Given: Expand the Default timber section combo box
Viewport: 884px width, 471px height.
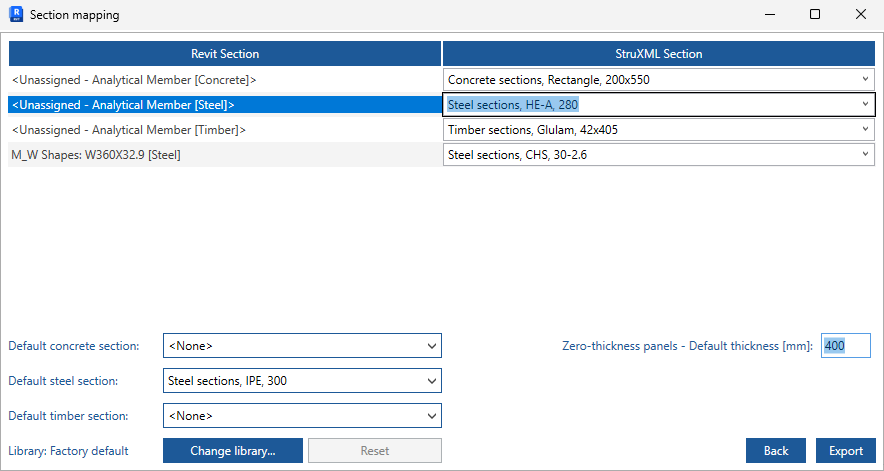Looking at the screenshot, I should pyautogui.click(x=302, y=416).
